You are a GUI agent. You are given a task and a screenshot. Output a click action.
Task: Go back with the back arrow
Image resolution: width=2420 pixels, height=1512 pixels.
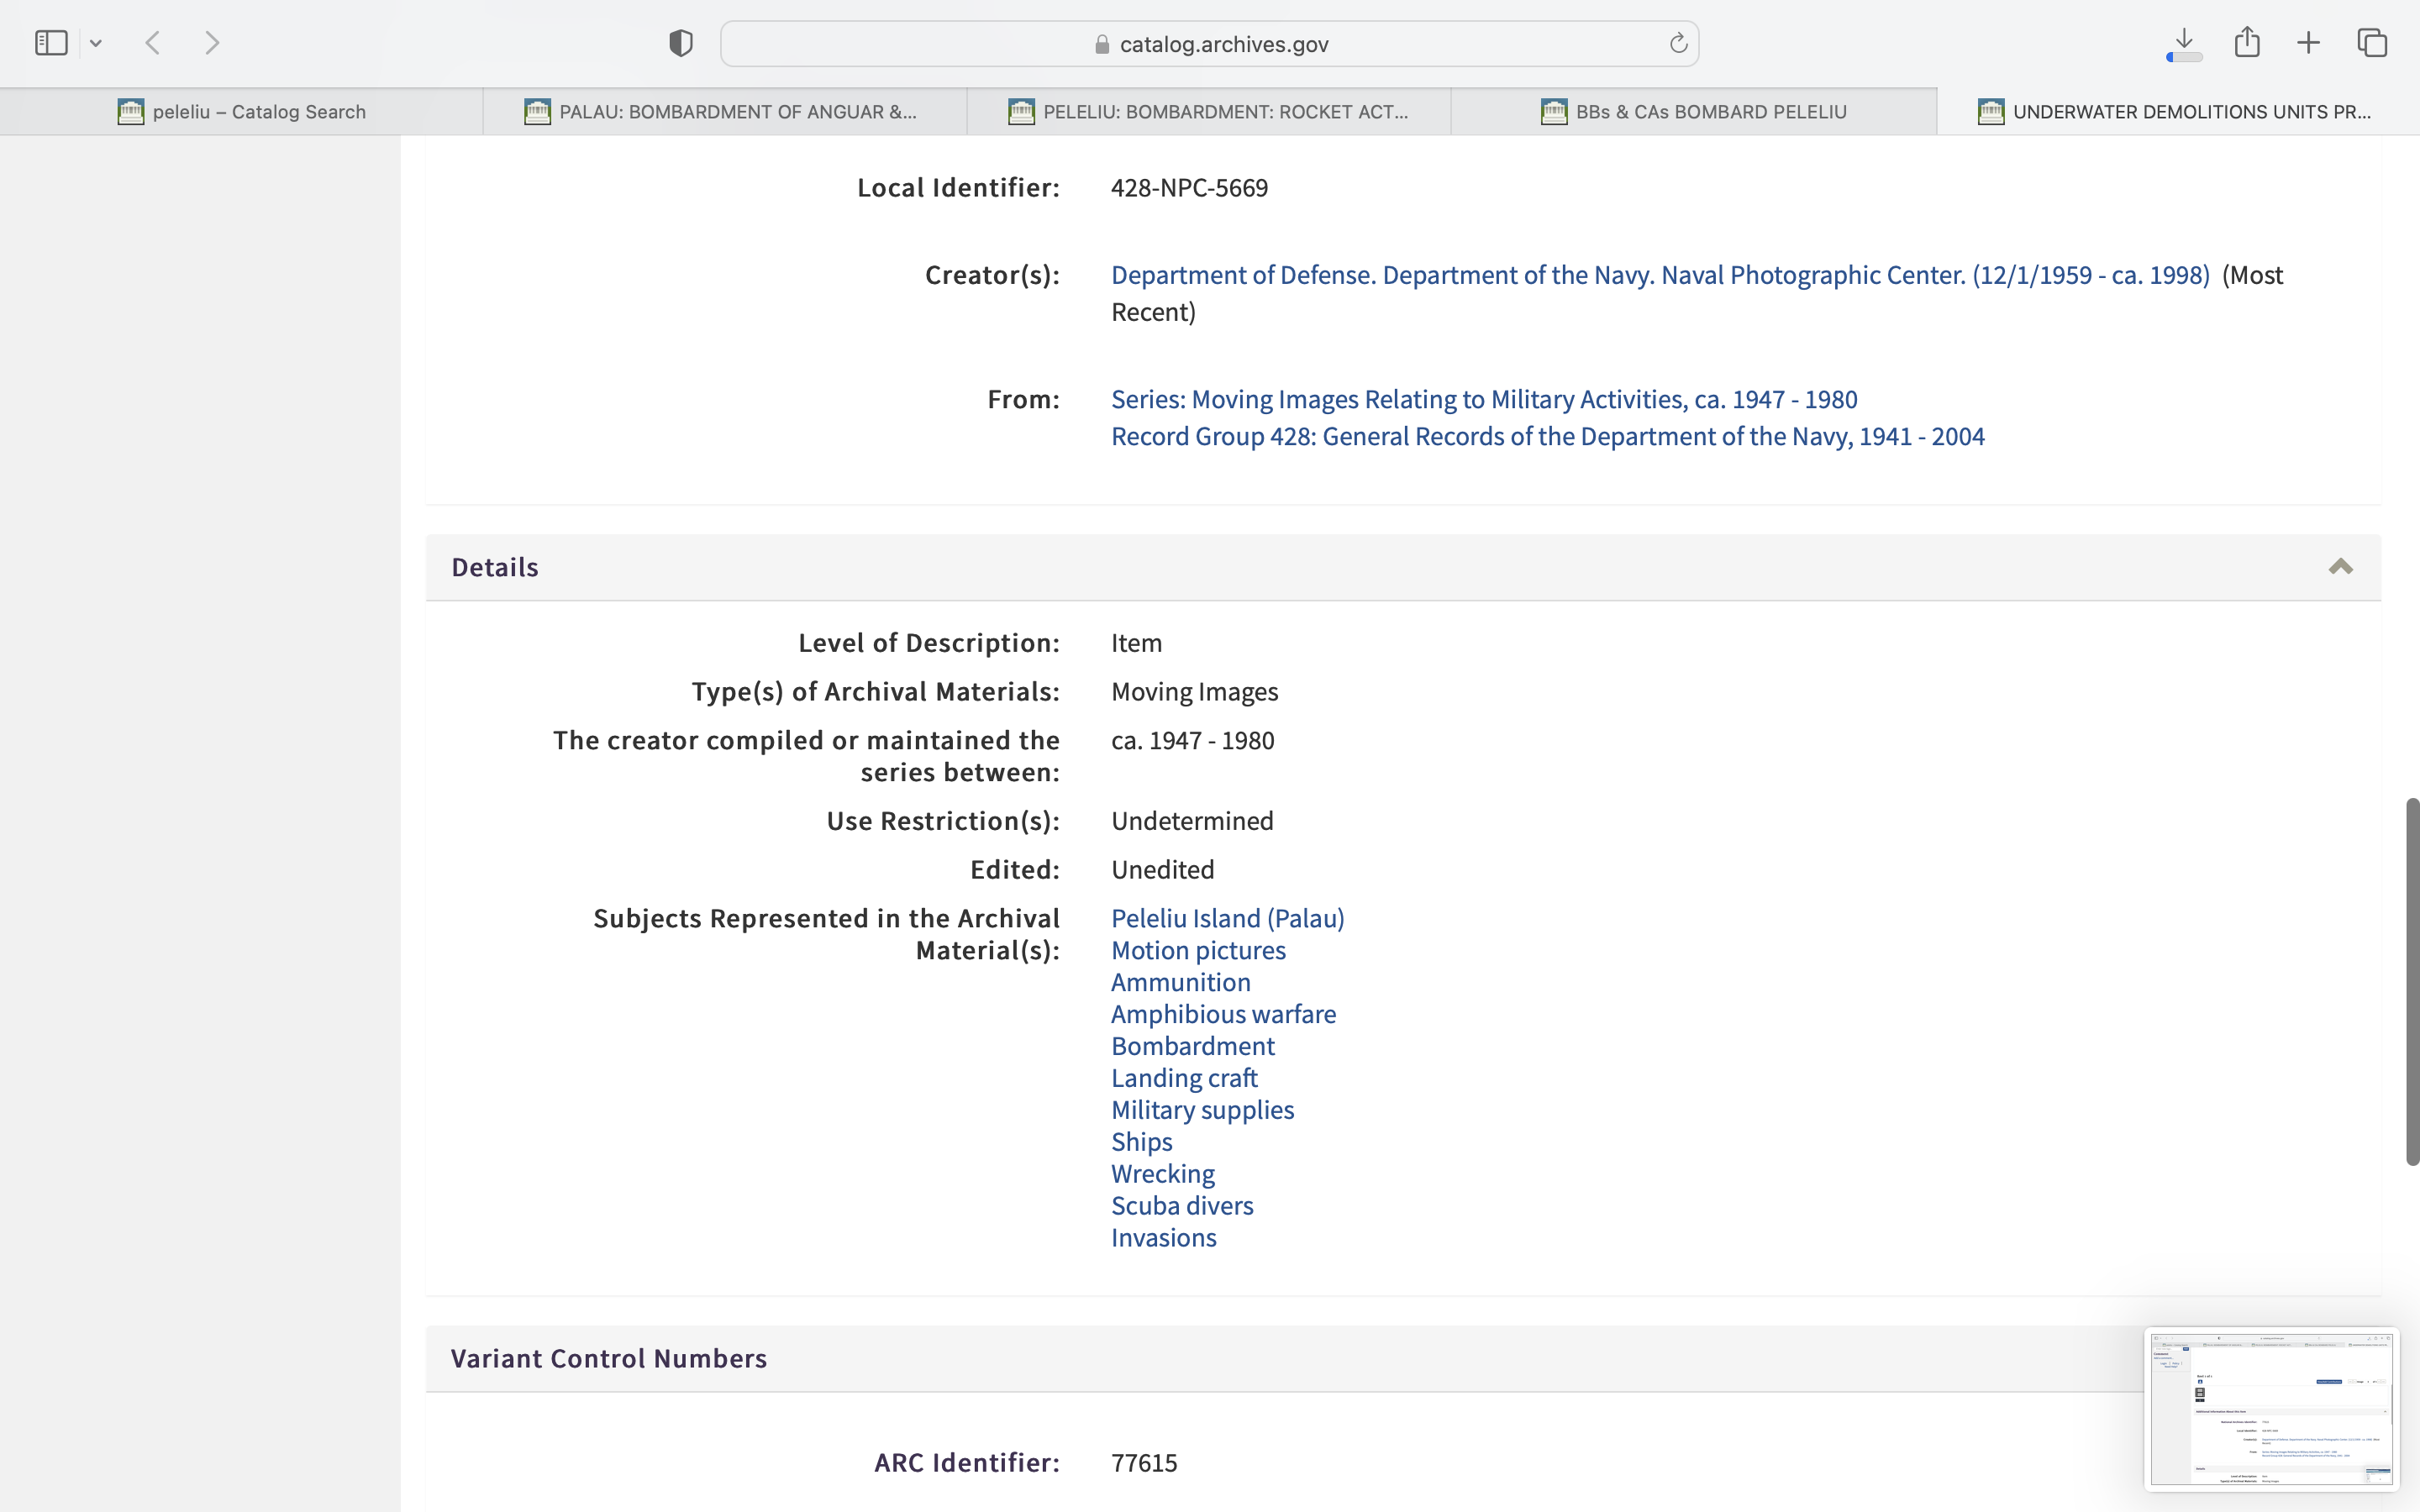(x=153, y=43)
